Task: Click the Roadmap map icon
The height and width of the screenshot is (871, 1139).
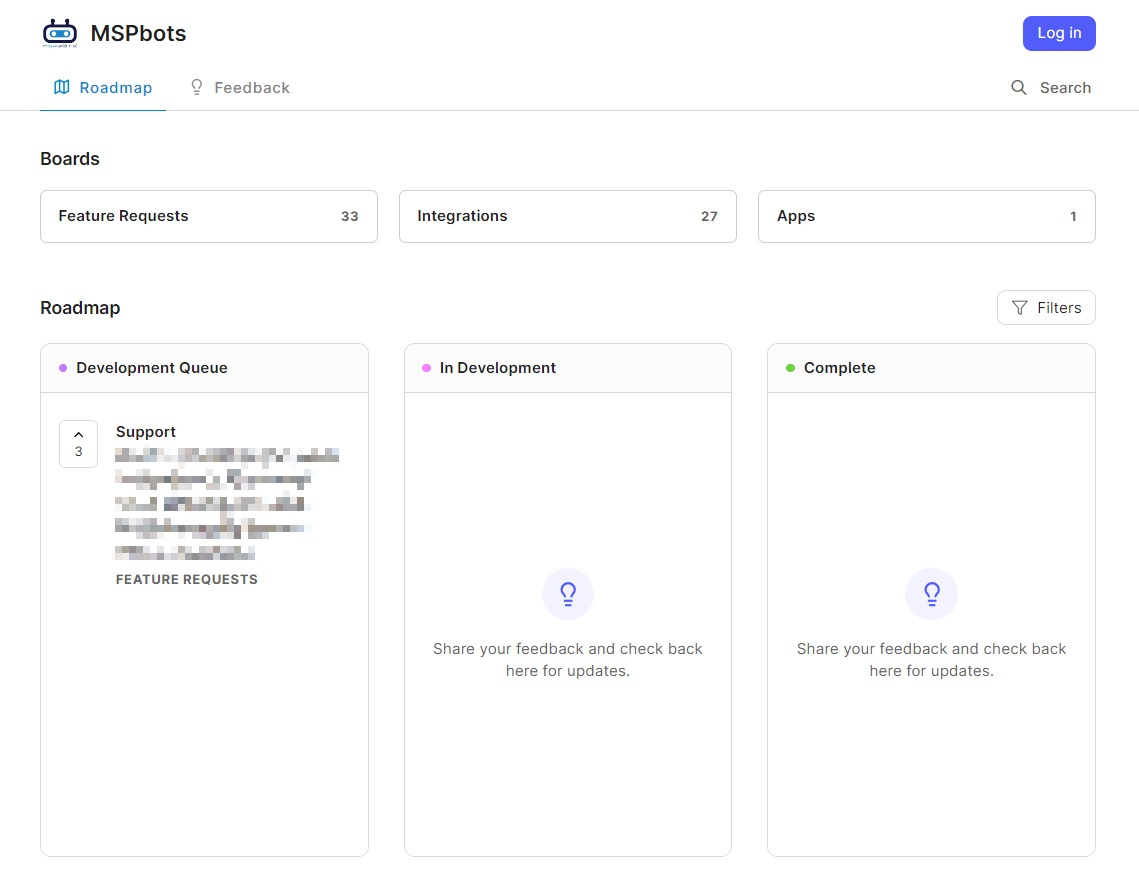Action: (62, 87)
